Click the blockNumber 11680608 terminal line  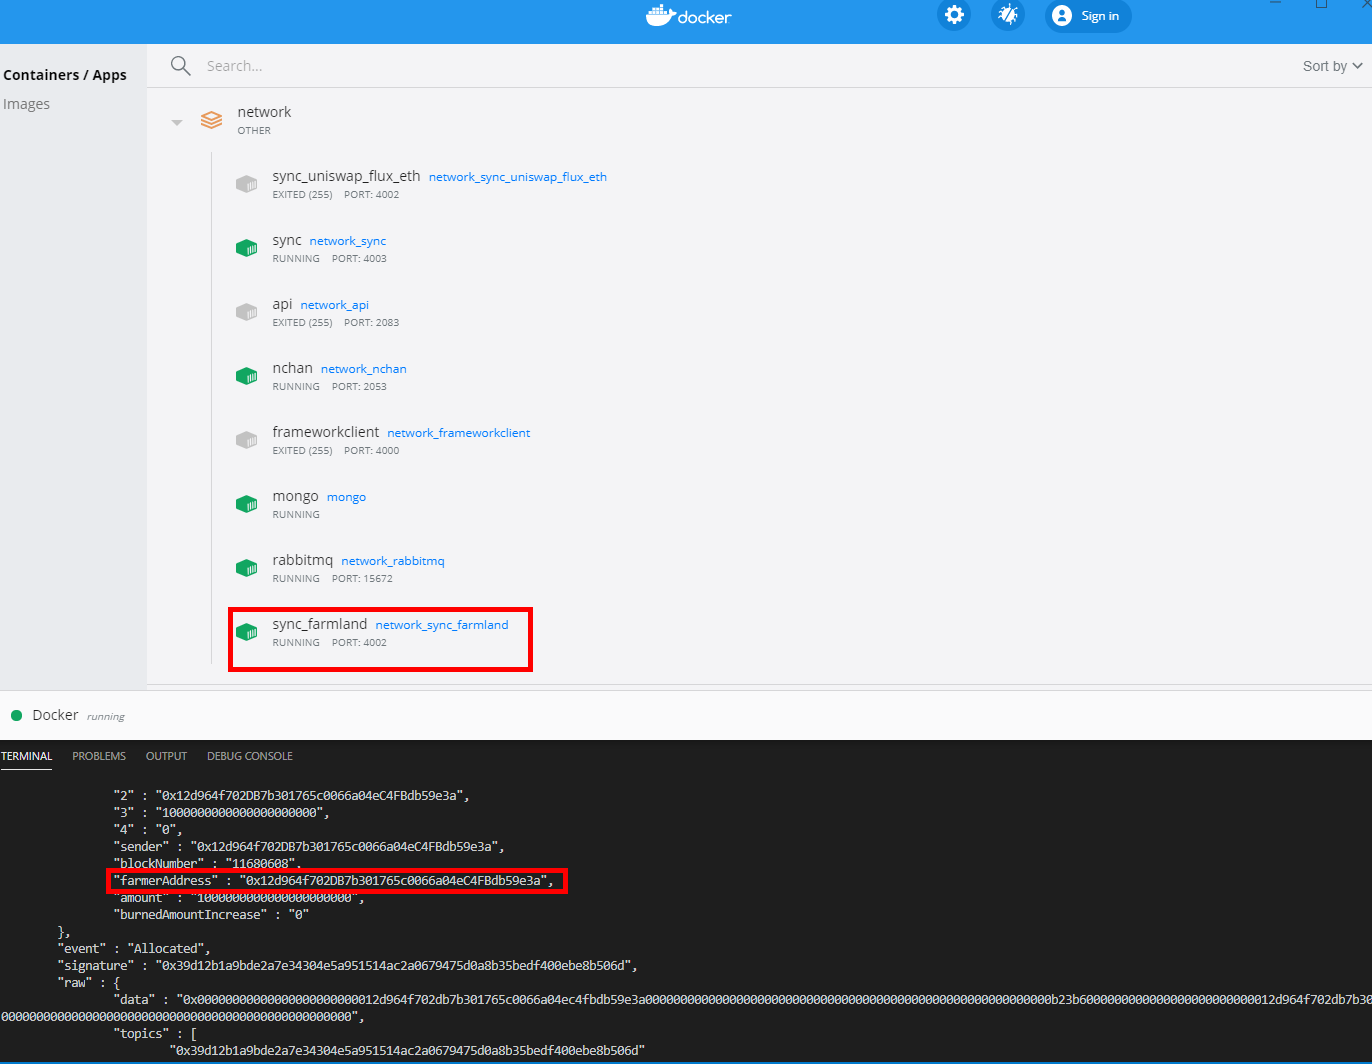[207, 864]
